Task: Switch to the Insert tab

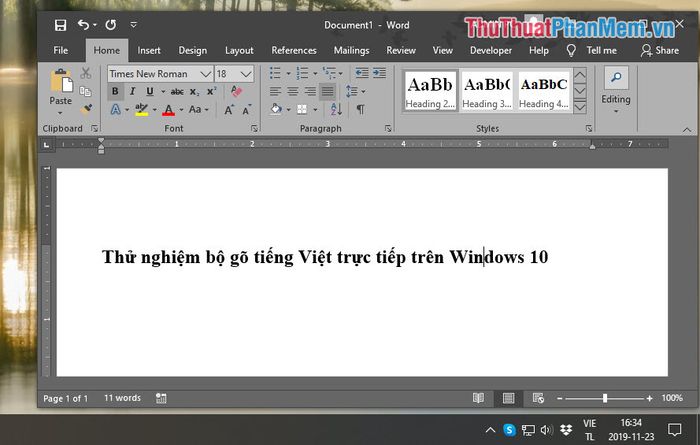Action: pyautogui.click(x=149, y=50)
